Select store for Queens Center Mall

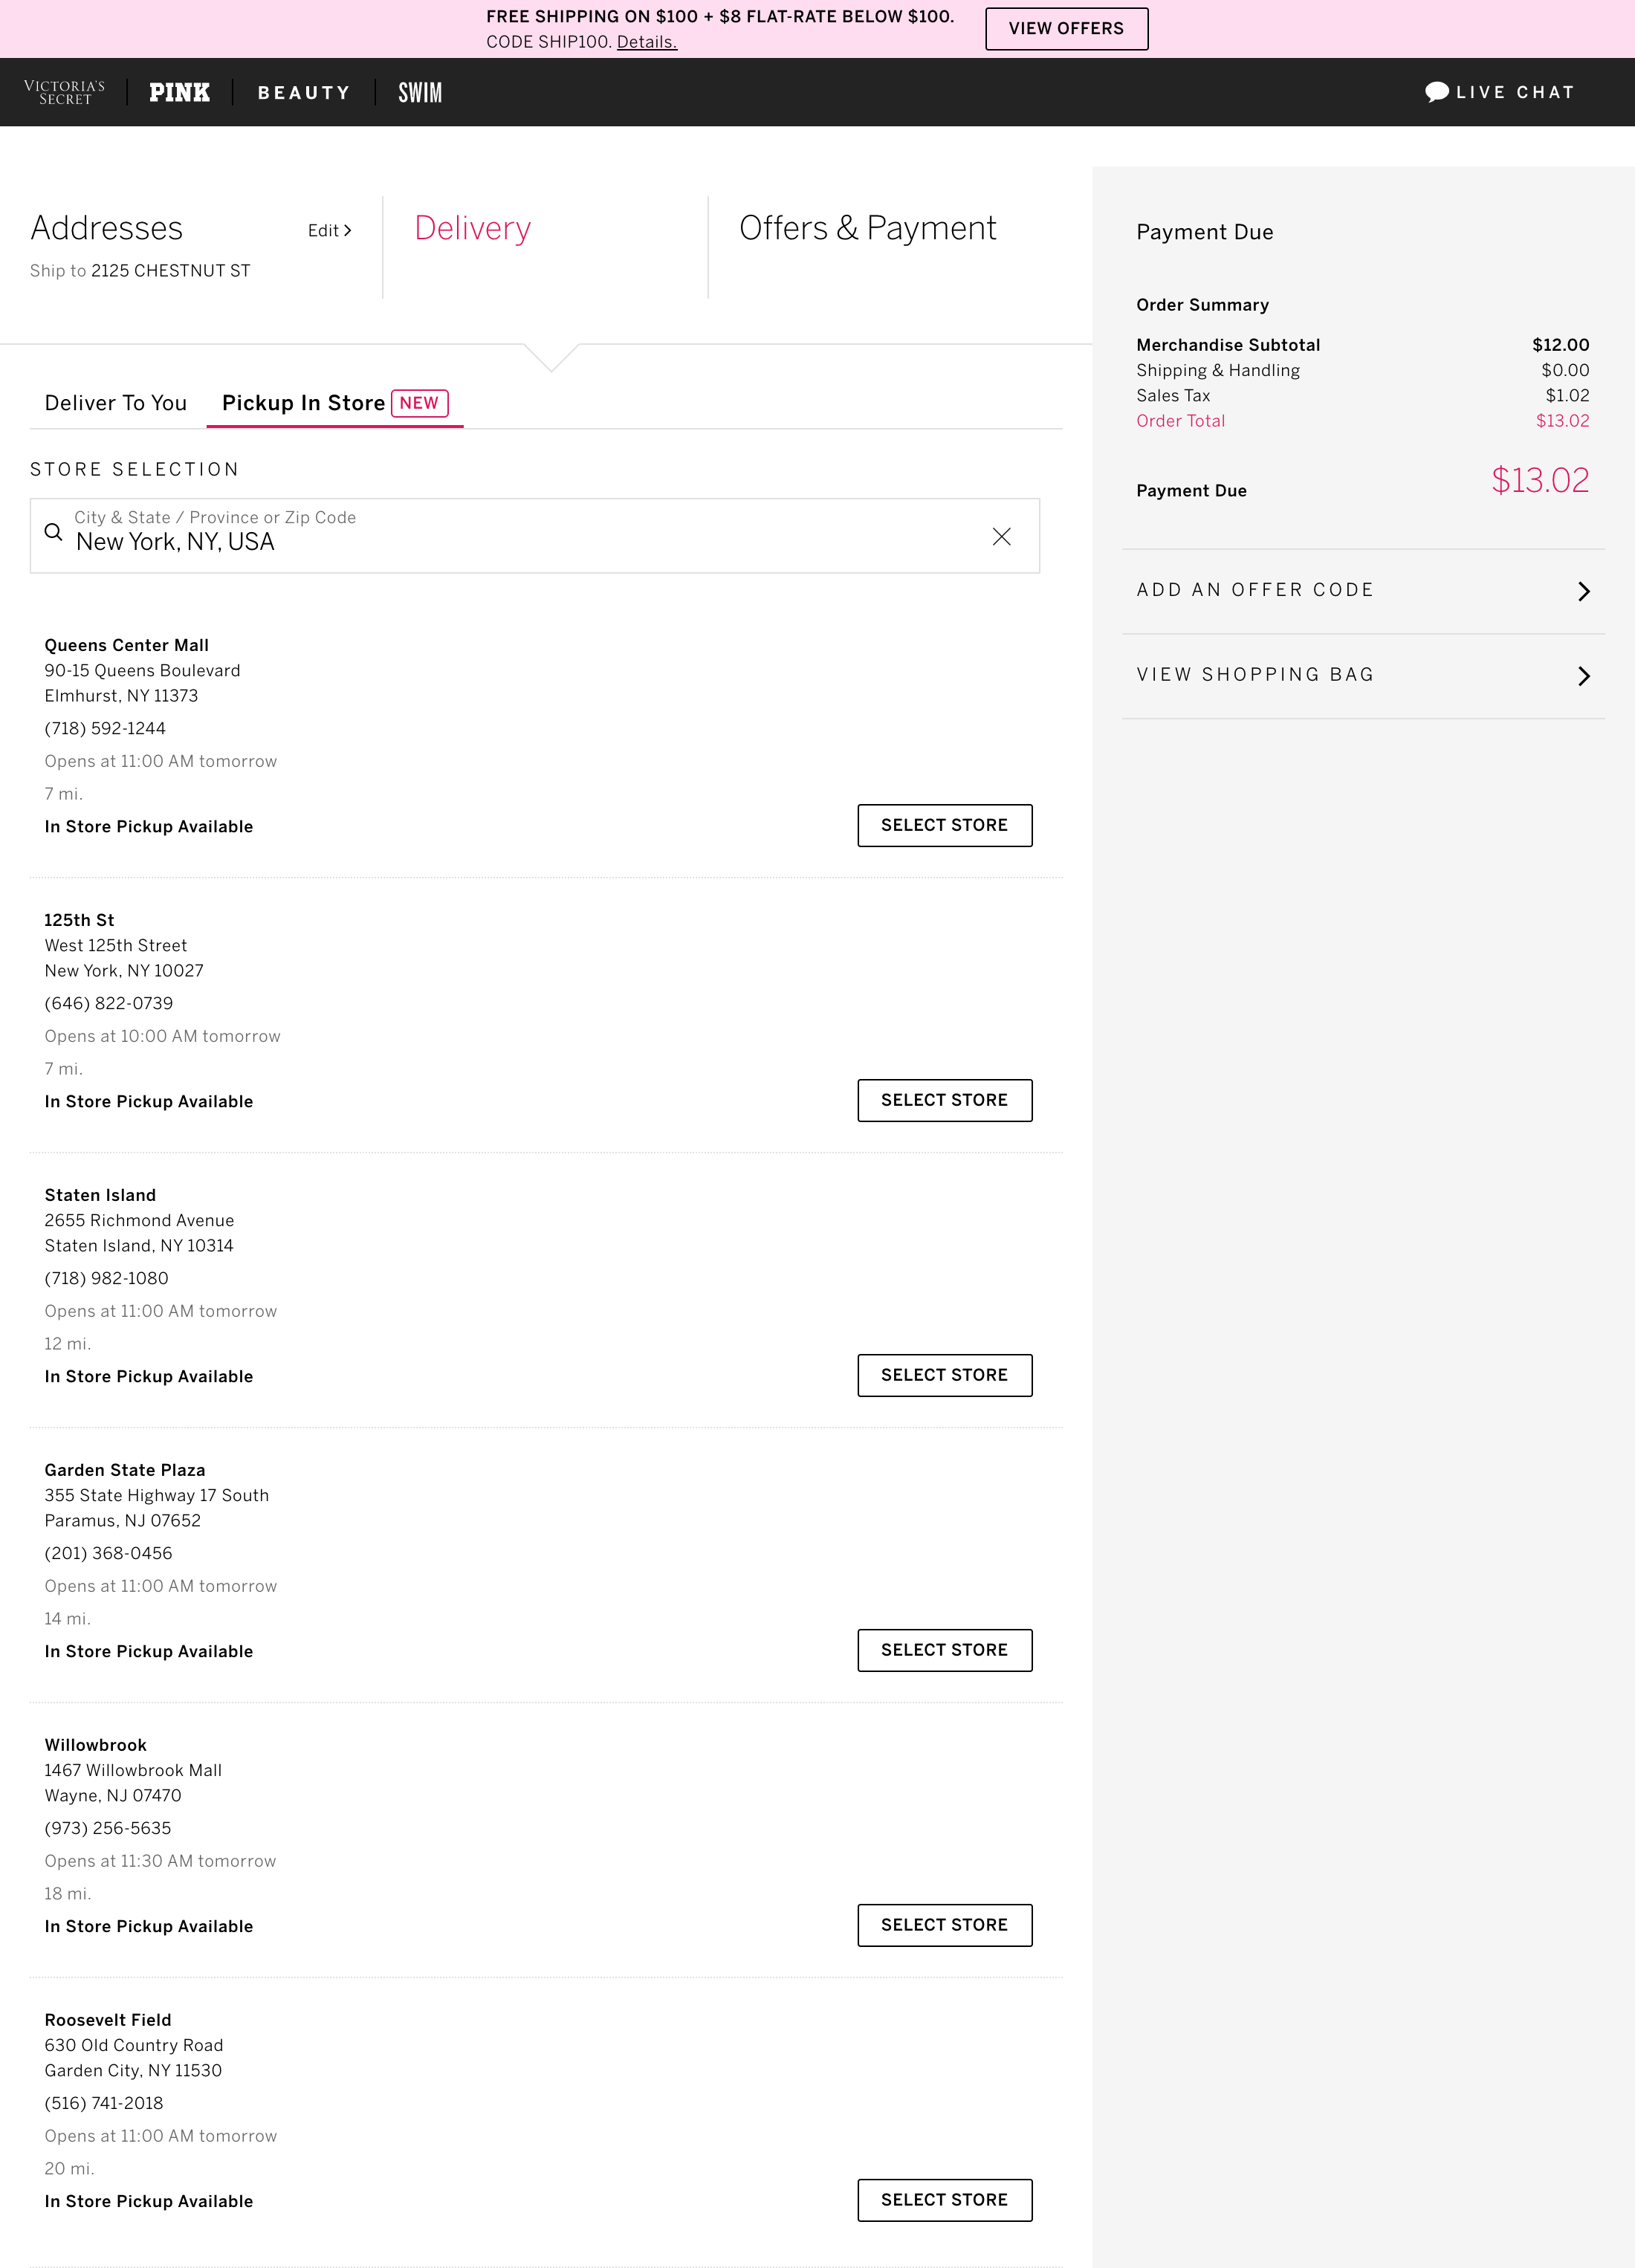(x=944, y=825)
